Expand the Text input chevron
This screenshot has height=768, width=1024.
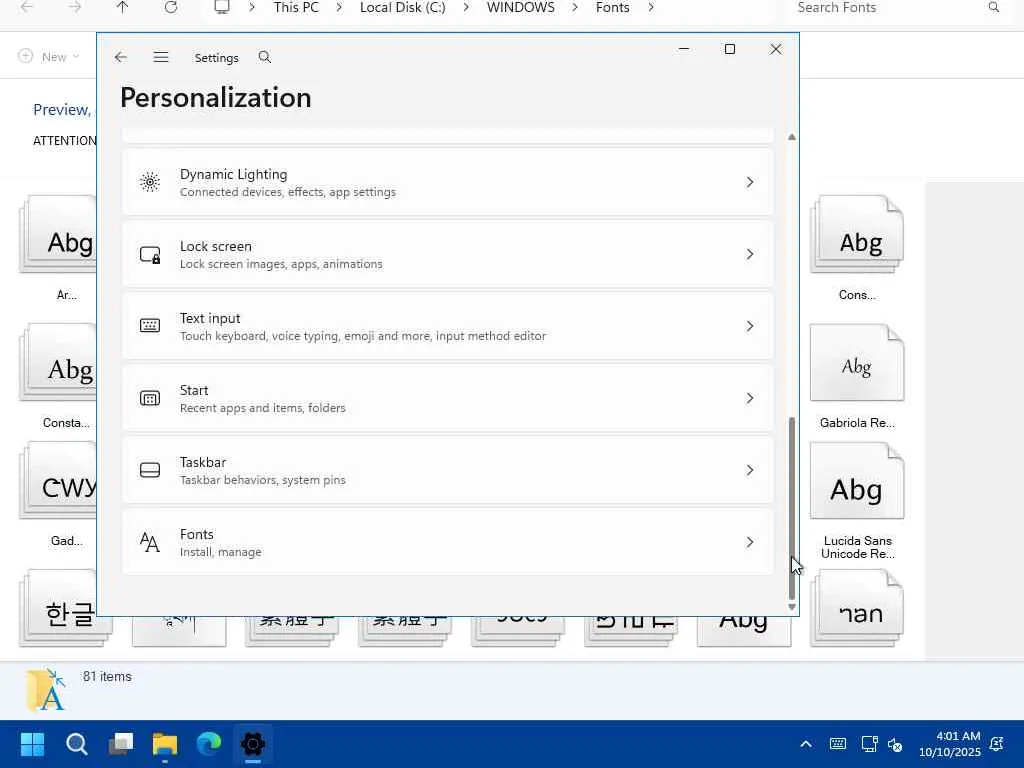coord(750,326)
